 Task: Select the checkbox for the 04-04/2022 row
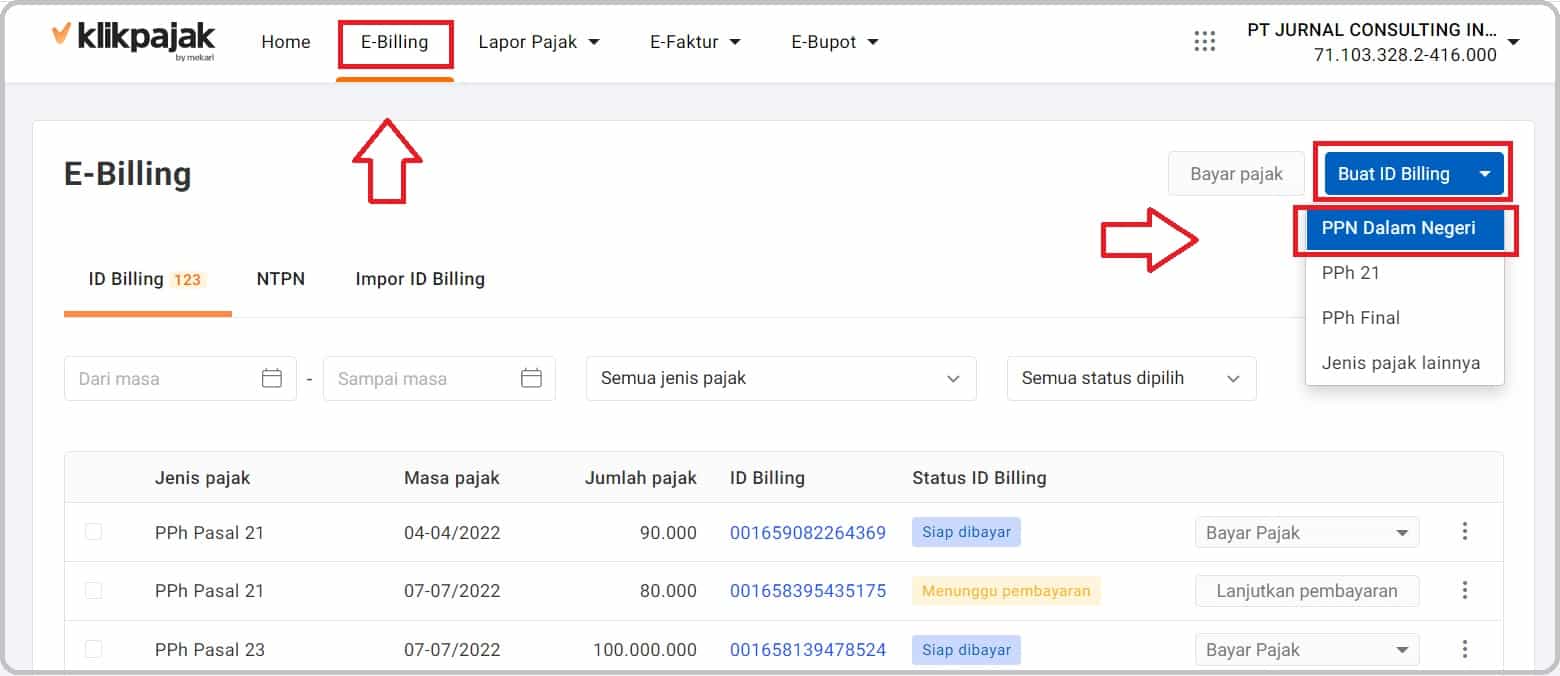coord(93,532)
